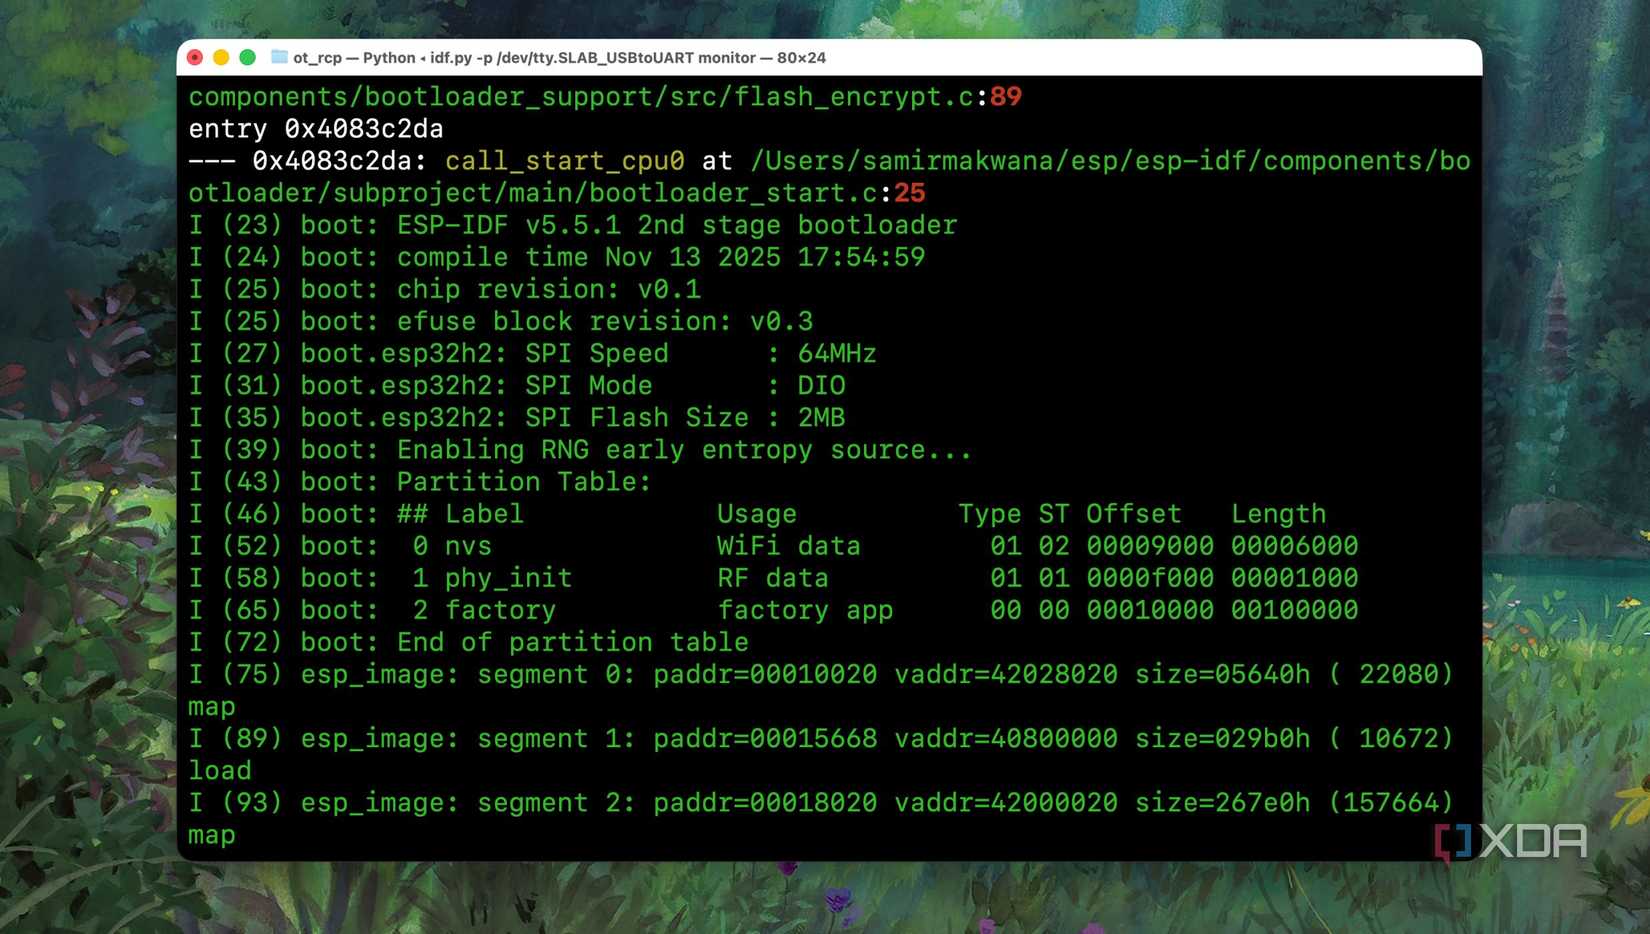Click the 'RF data' usage entry
Viewport: 1650px width, 934px height.
[x=773, y=578]
